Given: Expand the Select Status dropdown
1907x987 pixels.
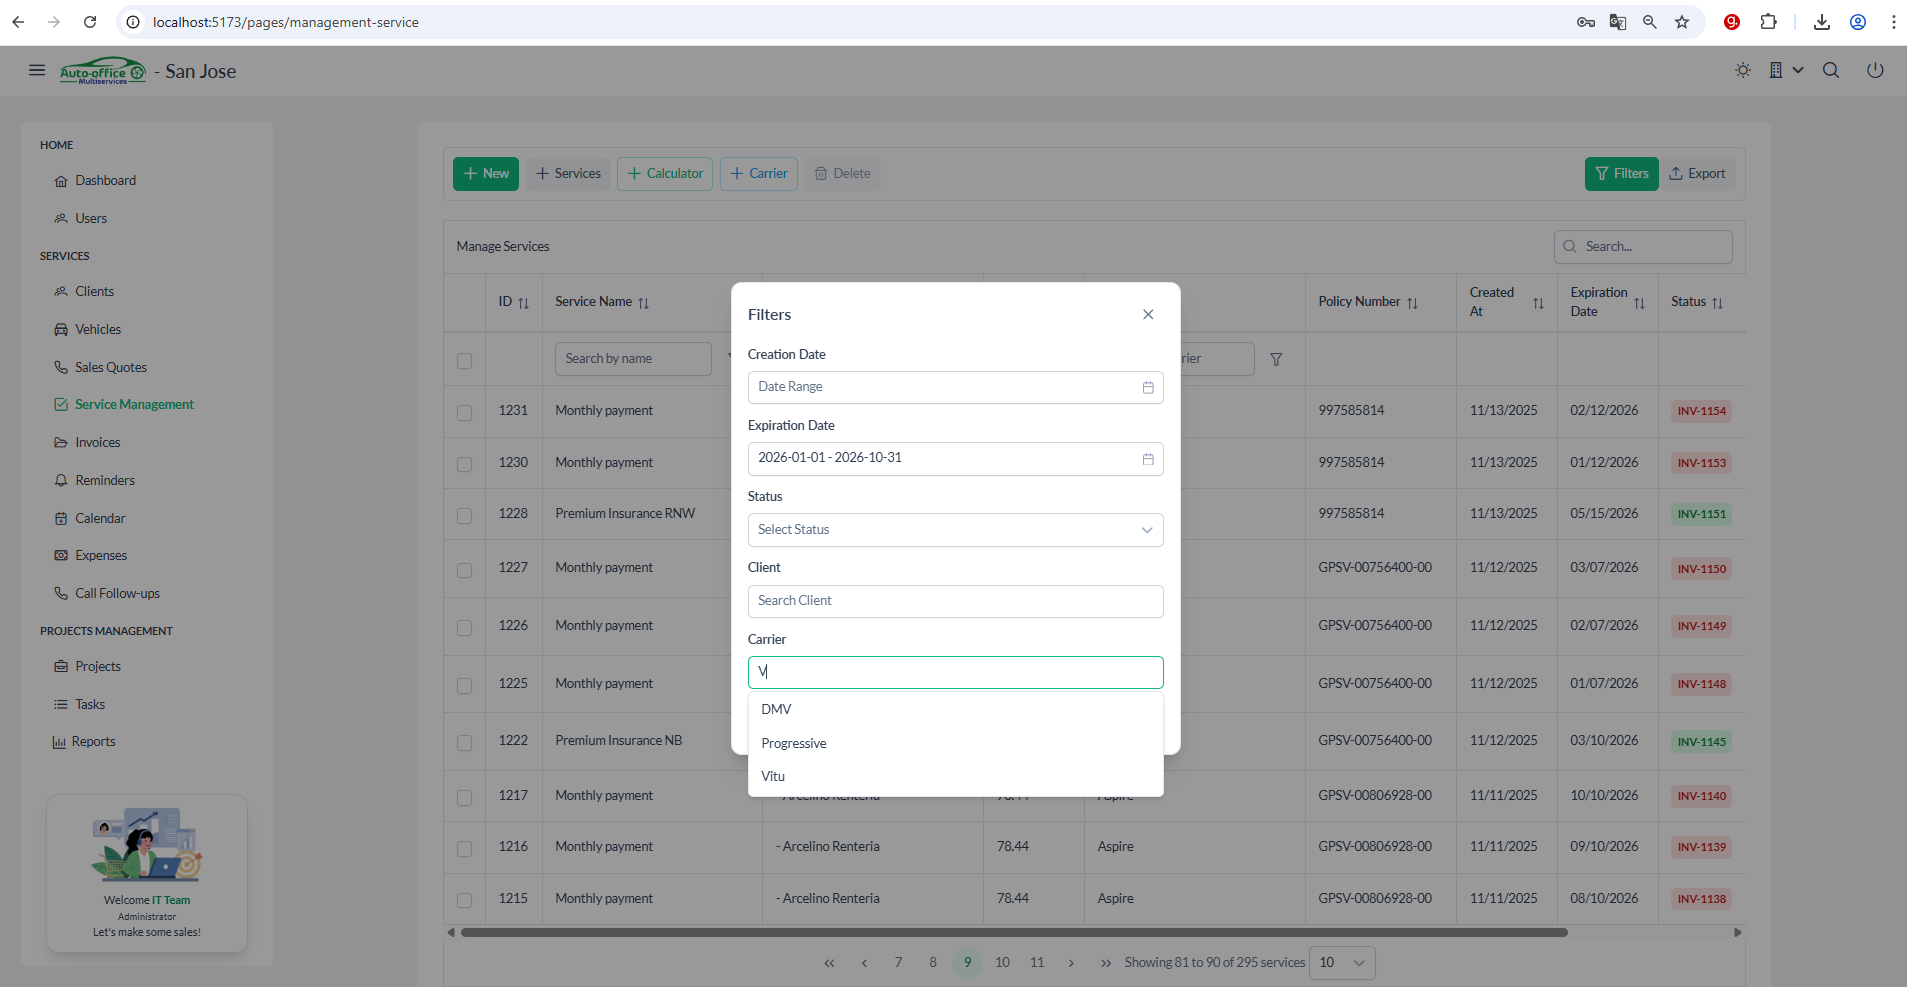Looking at the screenshot, I should tap(955, 530).
